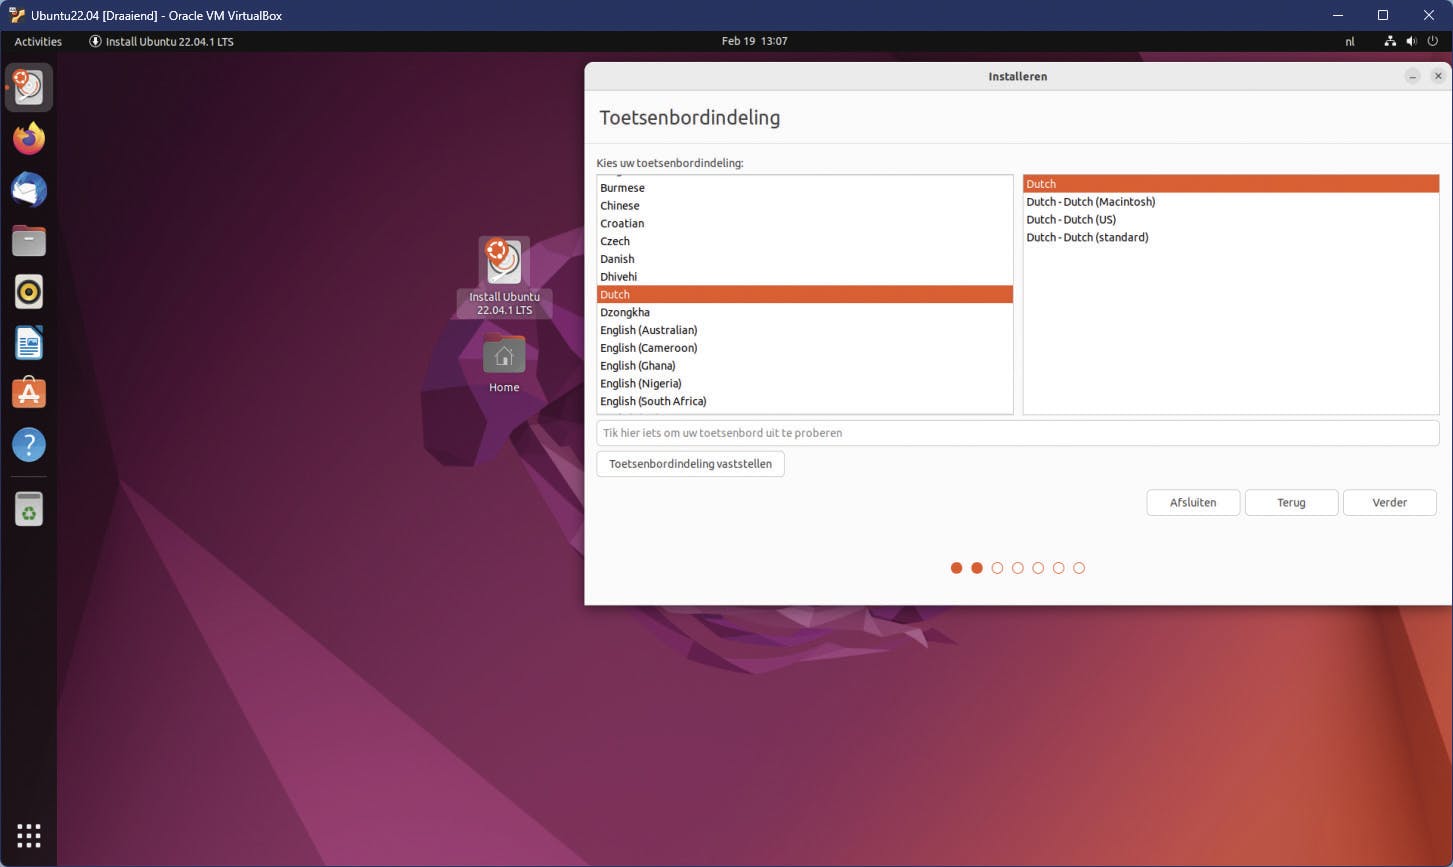Viewport: 1453px width, 867px height.
Task: Open Ubuntu Software from the dock
Action: coord(29,393)
